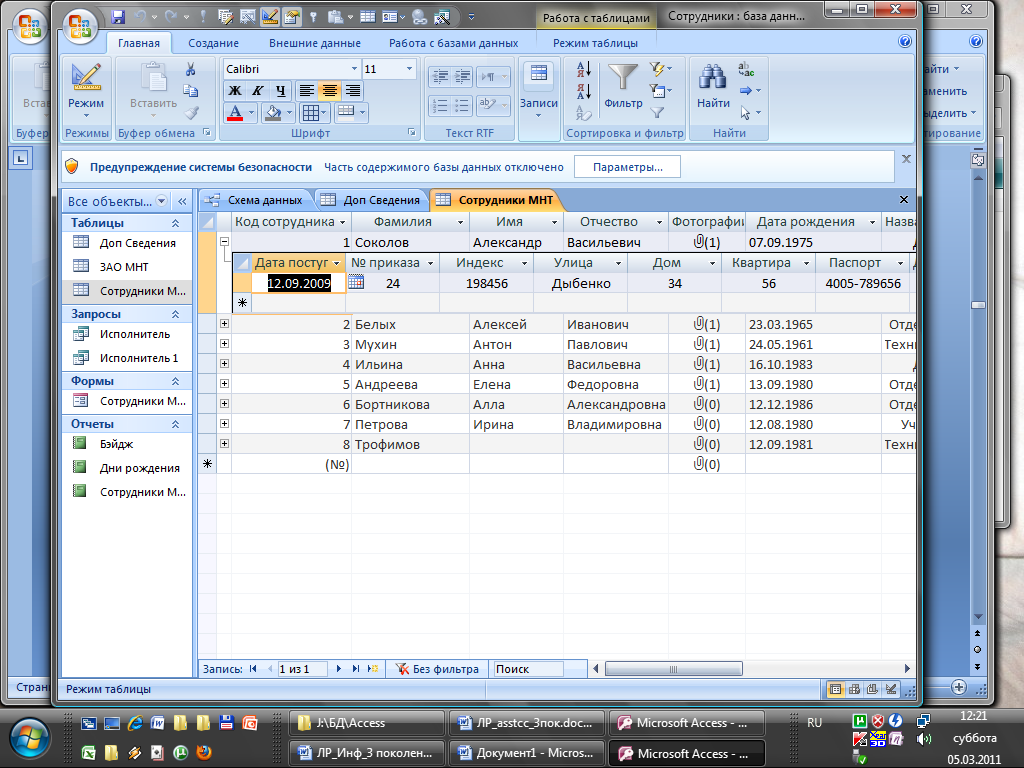This screenshot has height=768, width=1024.
Task: Collapse the Запросы group
Action: 176,314
